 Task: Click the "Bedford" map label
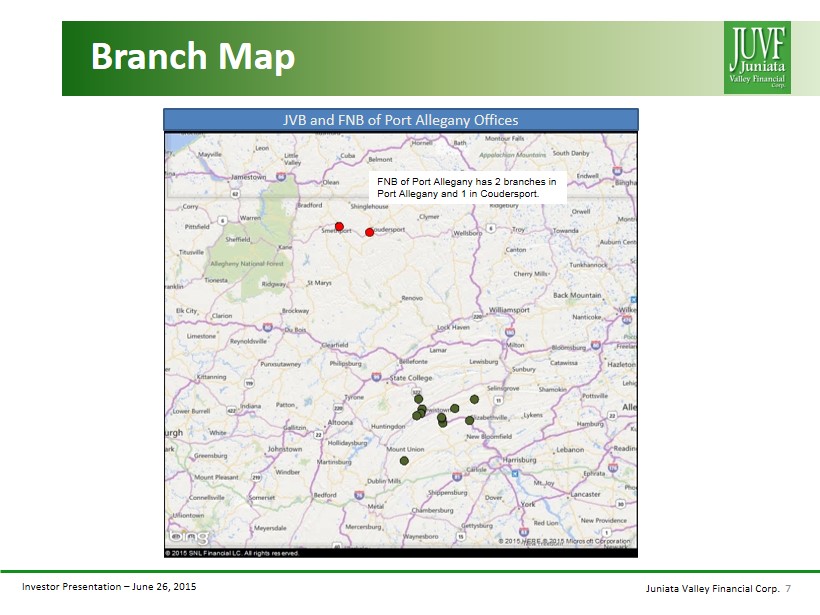(x=325, y=495)
